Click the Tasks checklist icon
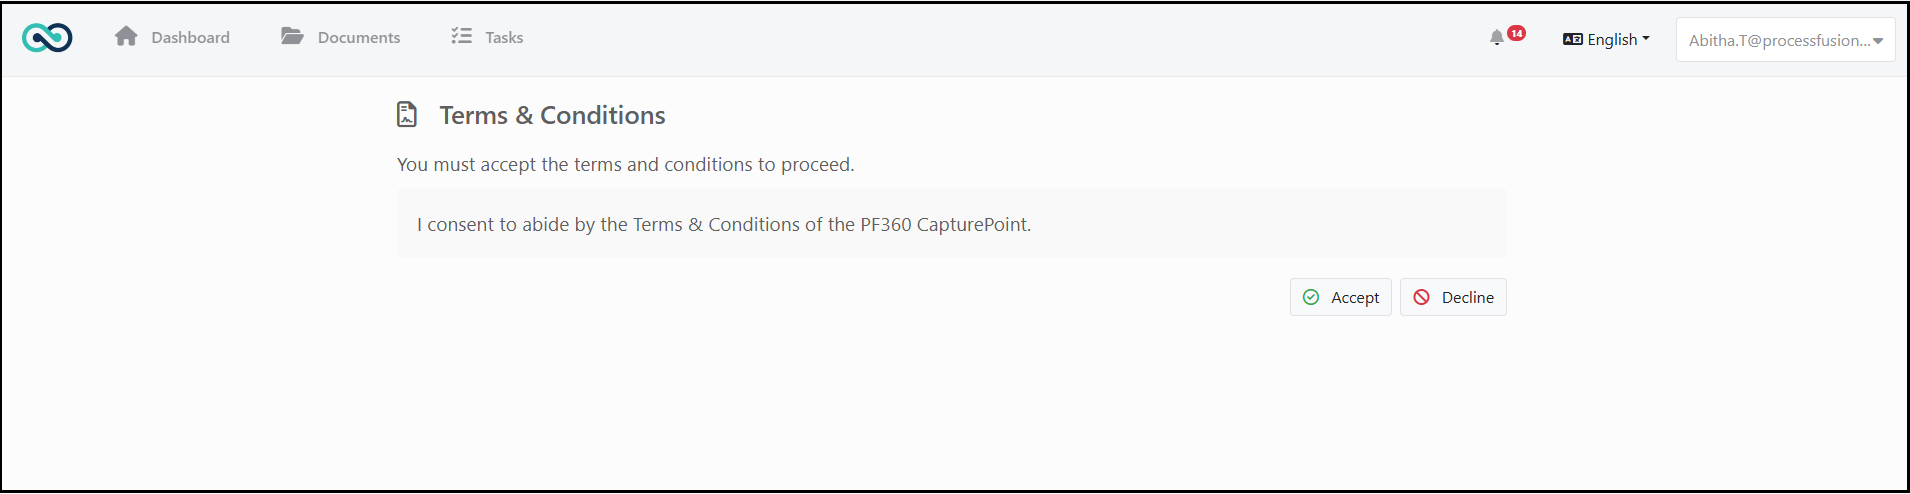 461,36
